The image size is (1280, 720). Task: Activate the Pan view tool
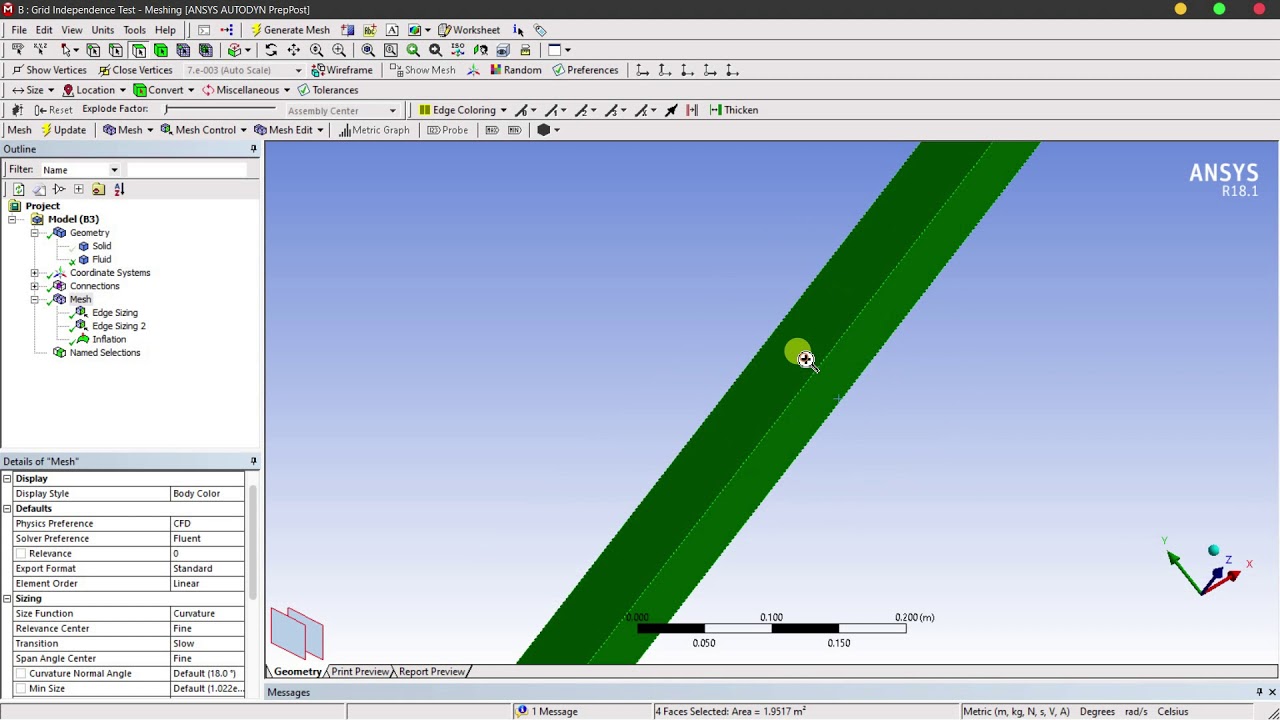[294, 50]
